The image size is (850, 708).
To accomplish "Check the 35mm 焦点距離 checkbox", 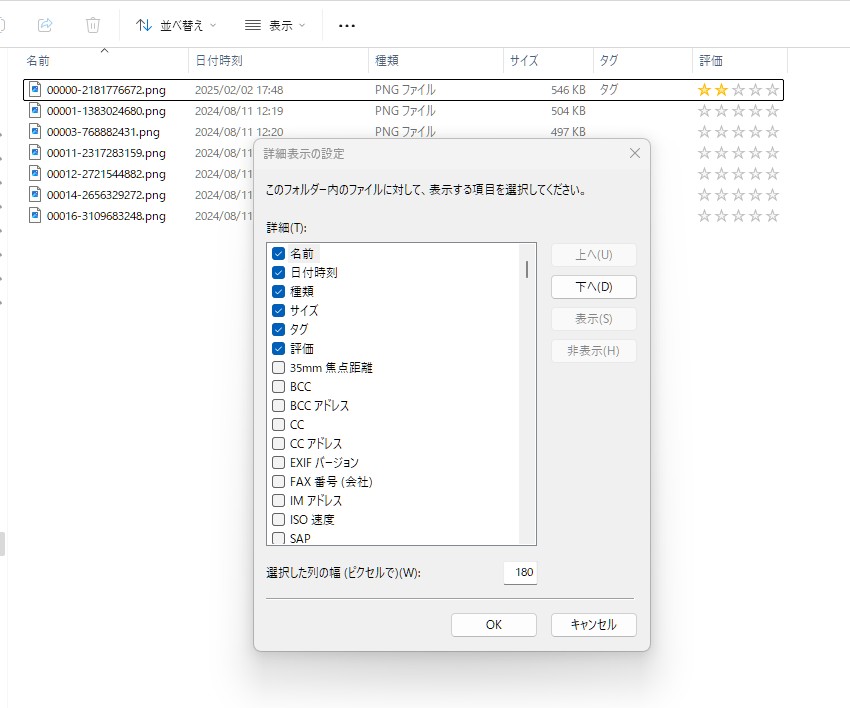I will click(x=278, y=368).
